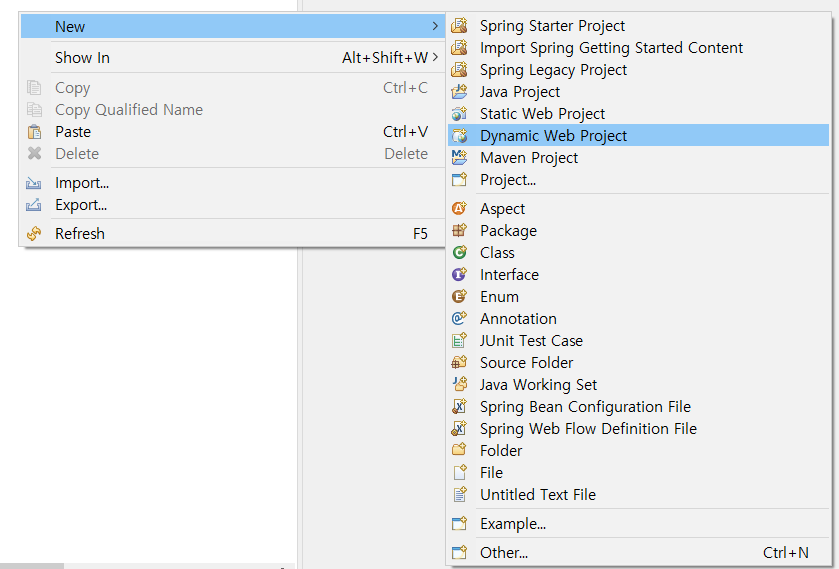Image resolution: width=839 pixels, height=569 pixels.
Task: Click the Untitled Text File icon
Action: coord(459,494)
